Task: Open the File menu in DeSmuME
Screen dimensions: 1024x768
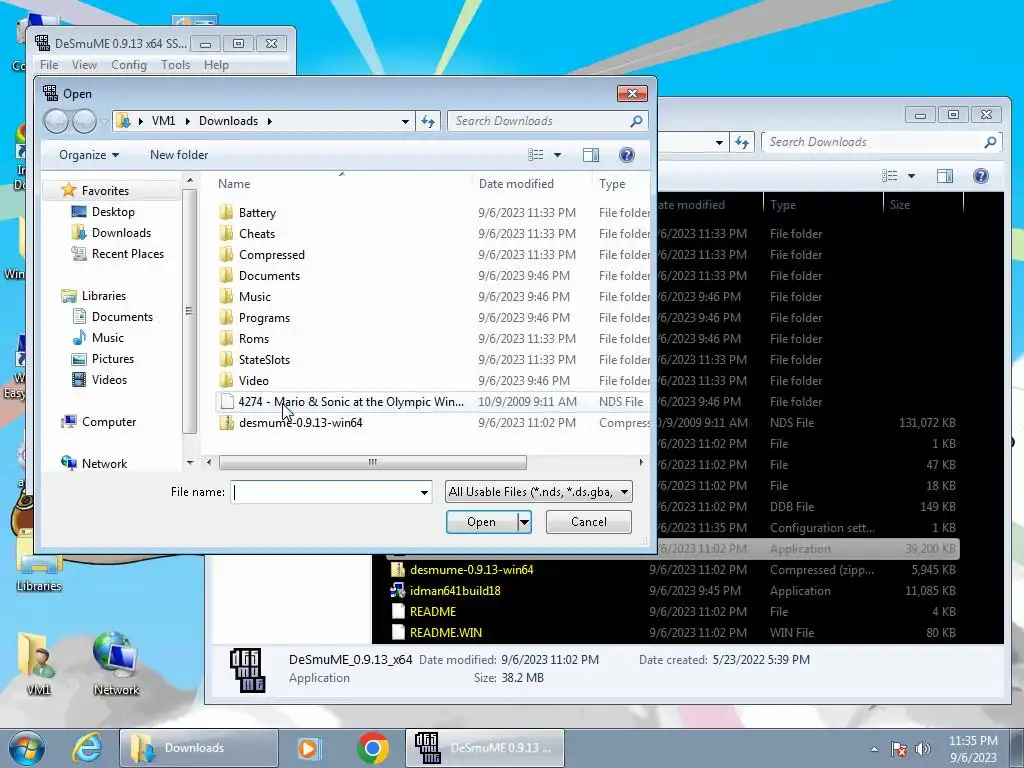Action: click(x=49, y=65)
